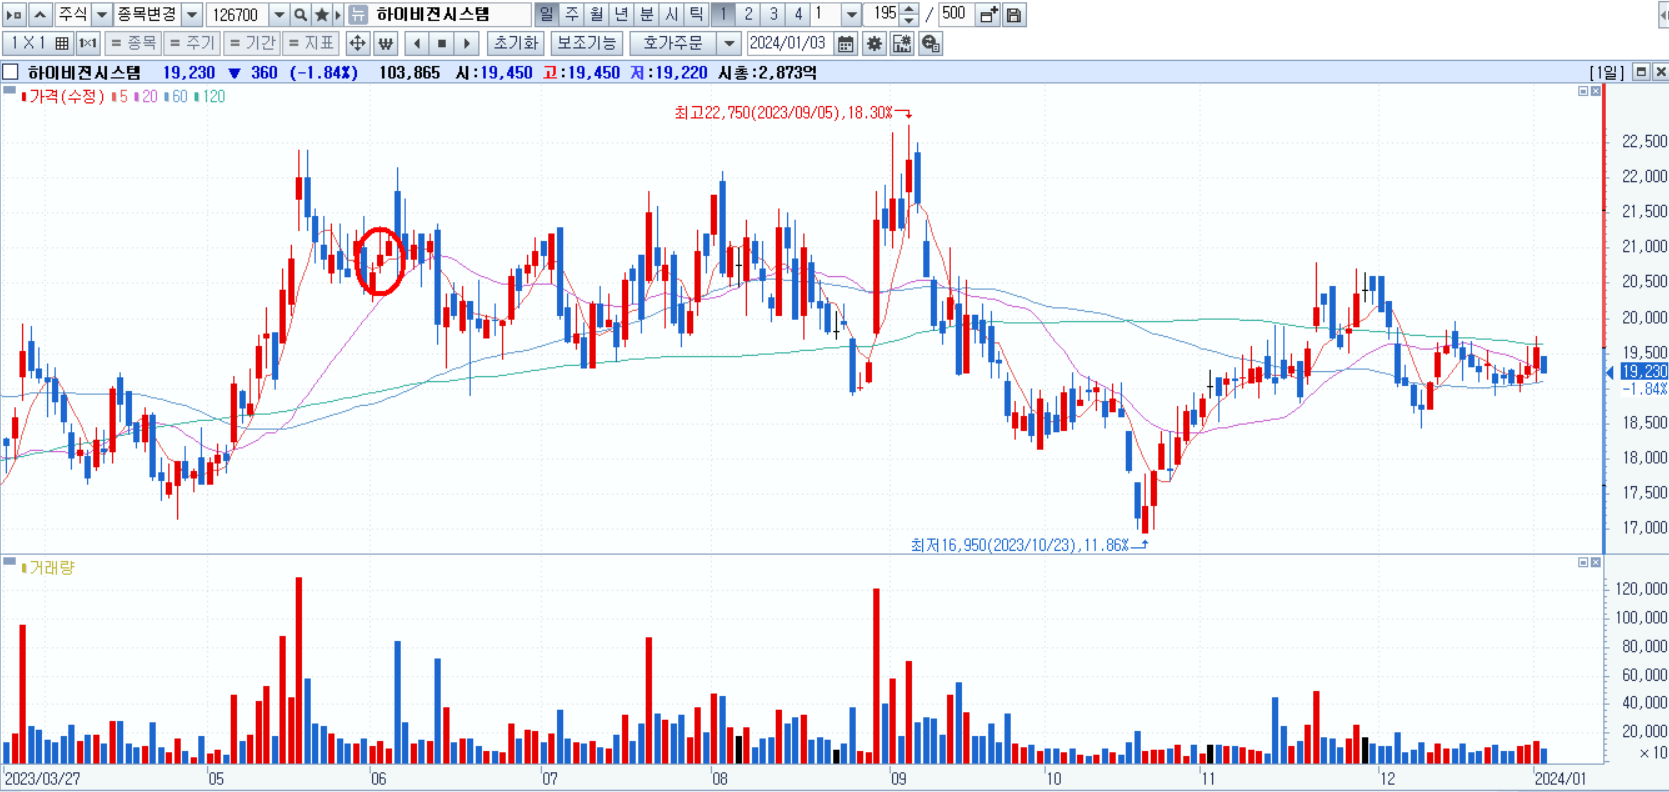Click the stock code field 126700
This screenshot has width=1669, height=792.
click(237, 15)
